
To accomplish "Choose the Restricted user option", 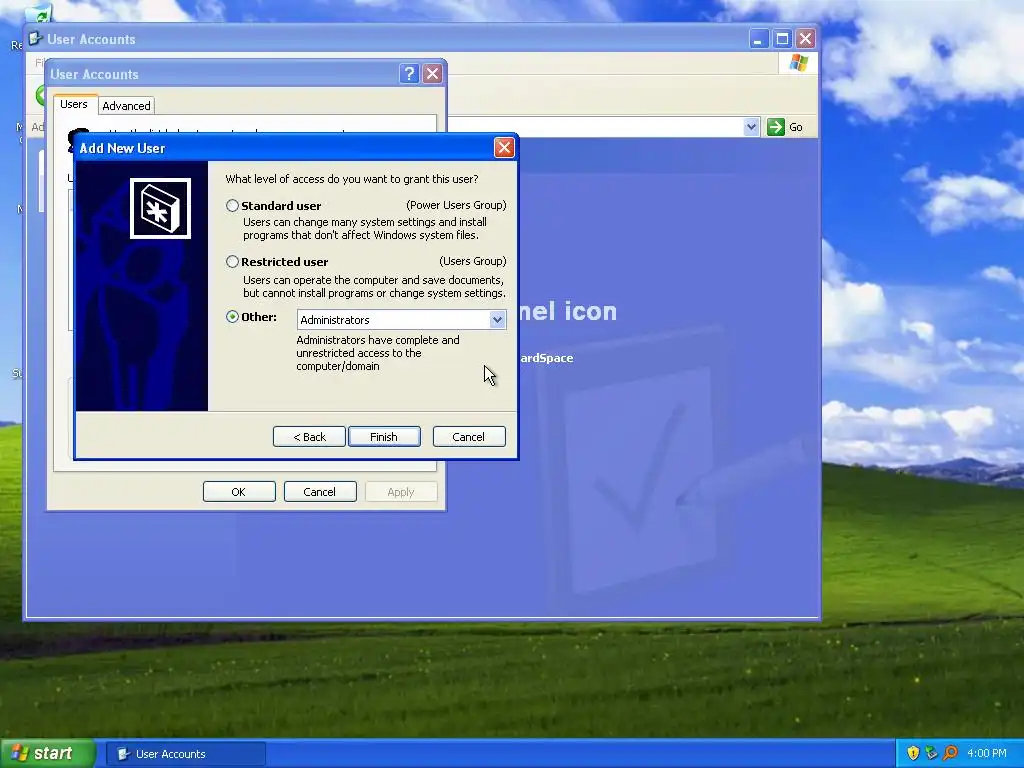I will click(x=232, y=262).
